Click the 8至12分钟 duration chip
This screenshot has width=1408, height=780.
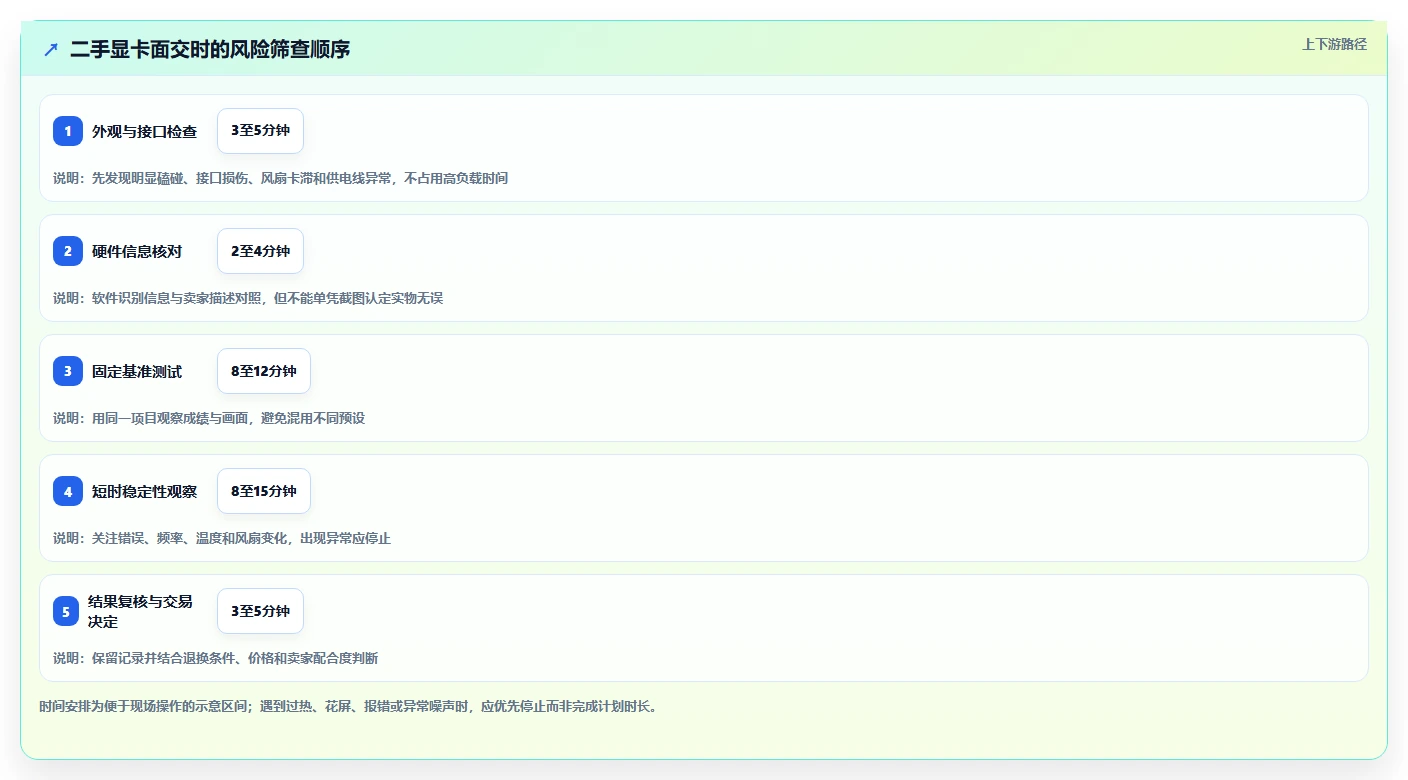coord(264,371)
